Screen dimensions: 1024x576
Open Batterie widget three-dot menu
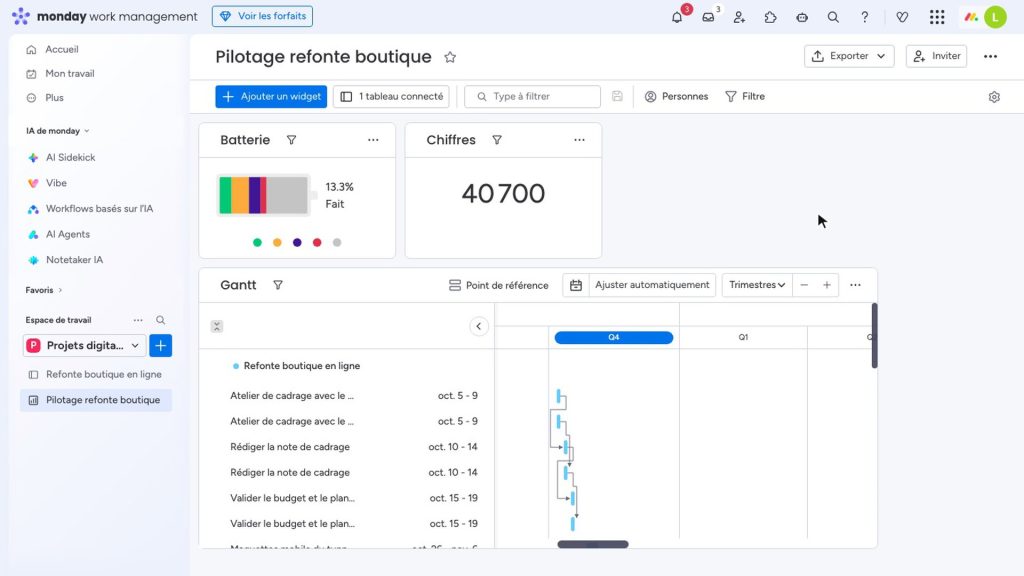click(x=373, y=140)
